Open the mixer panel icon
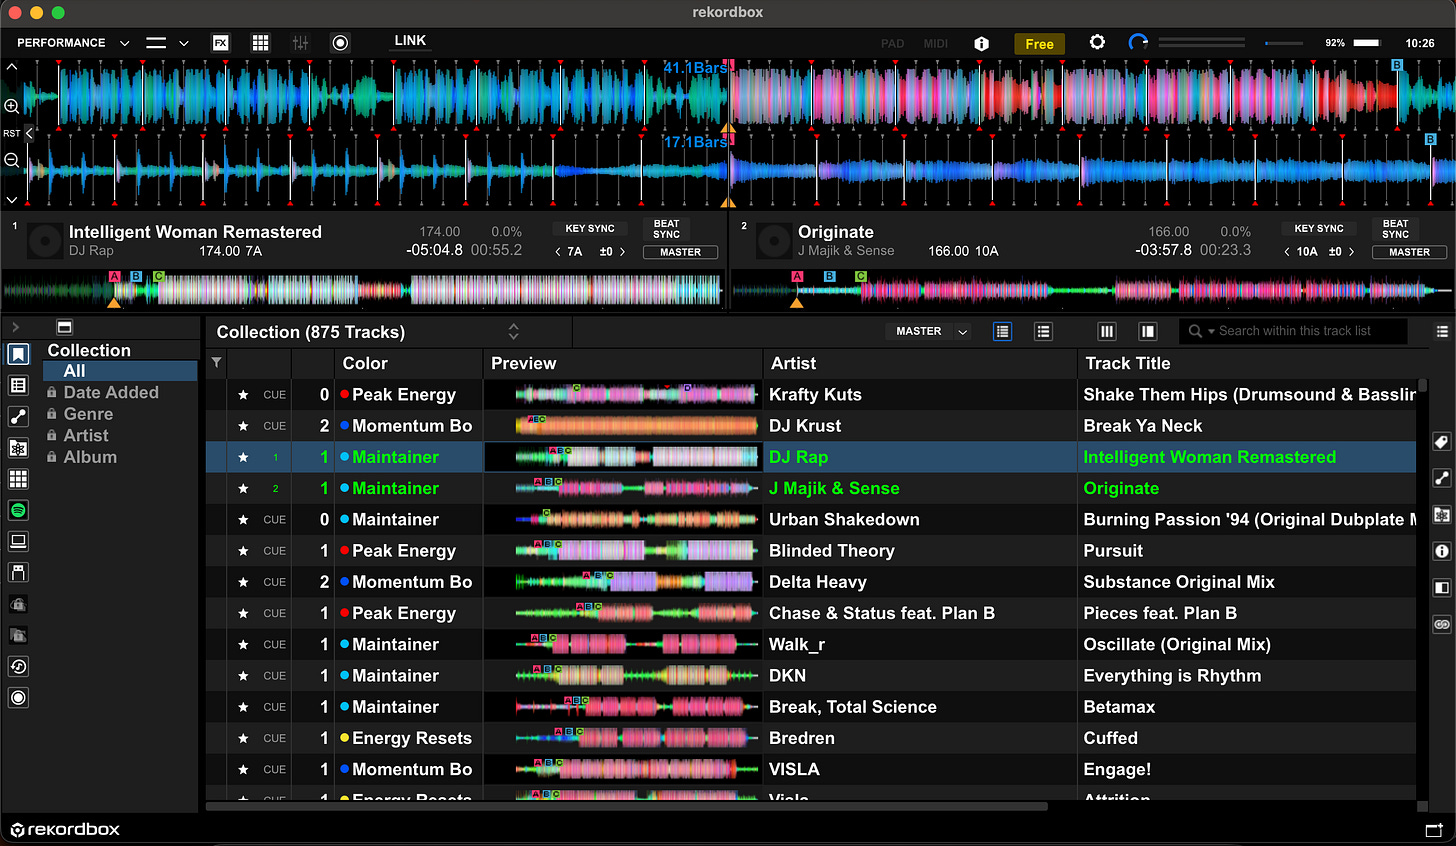Screen dimensions: 1456x846 (300, 43)
